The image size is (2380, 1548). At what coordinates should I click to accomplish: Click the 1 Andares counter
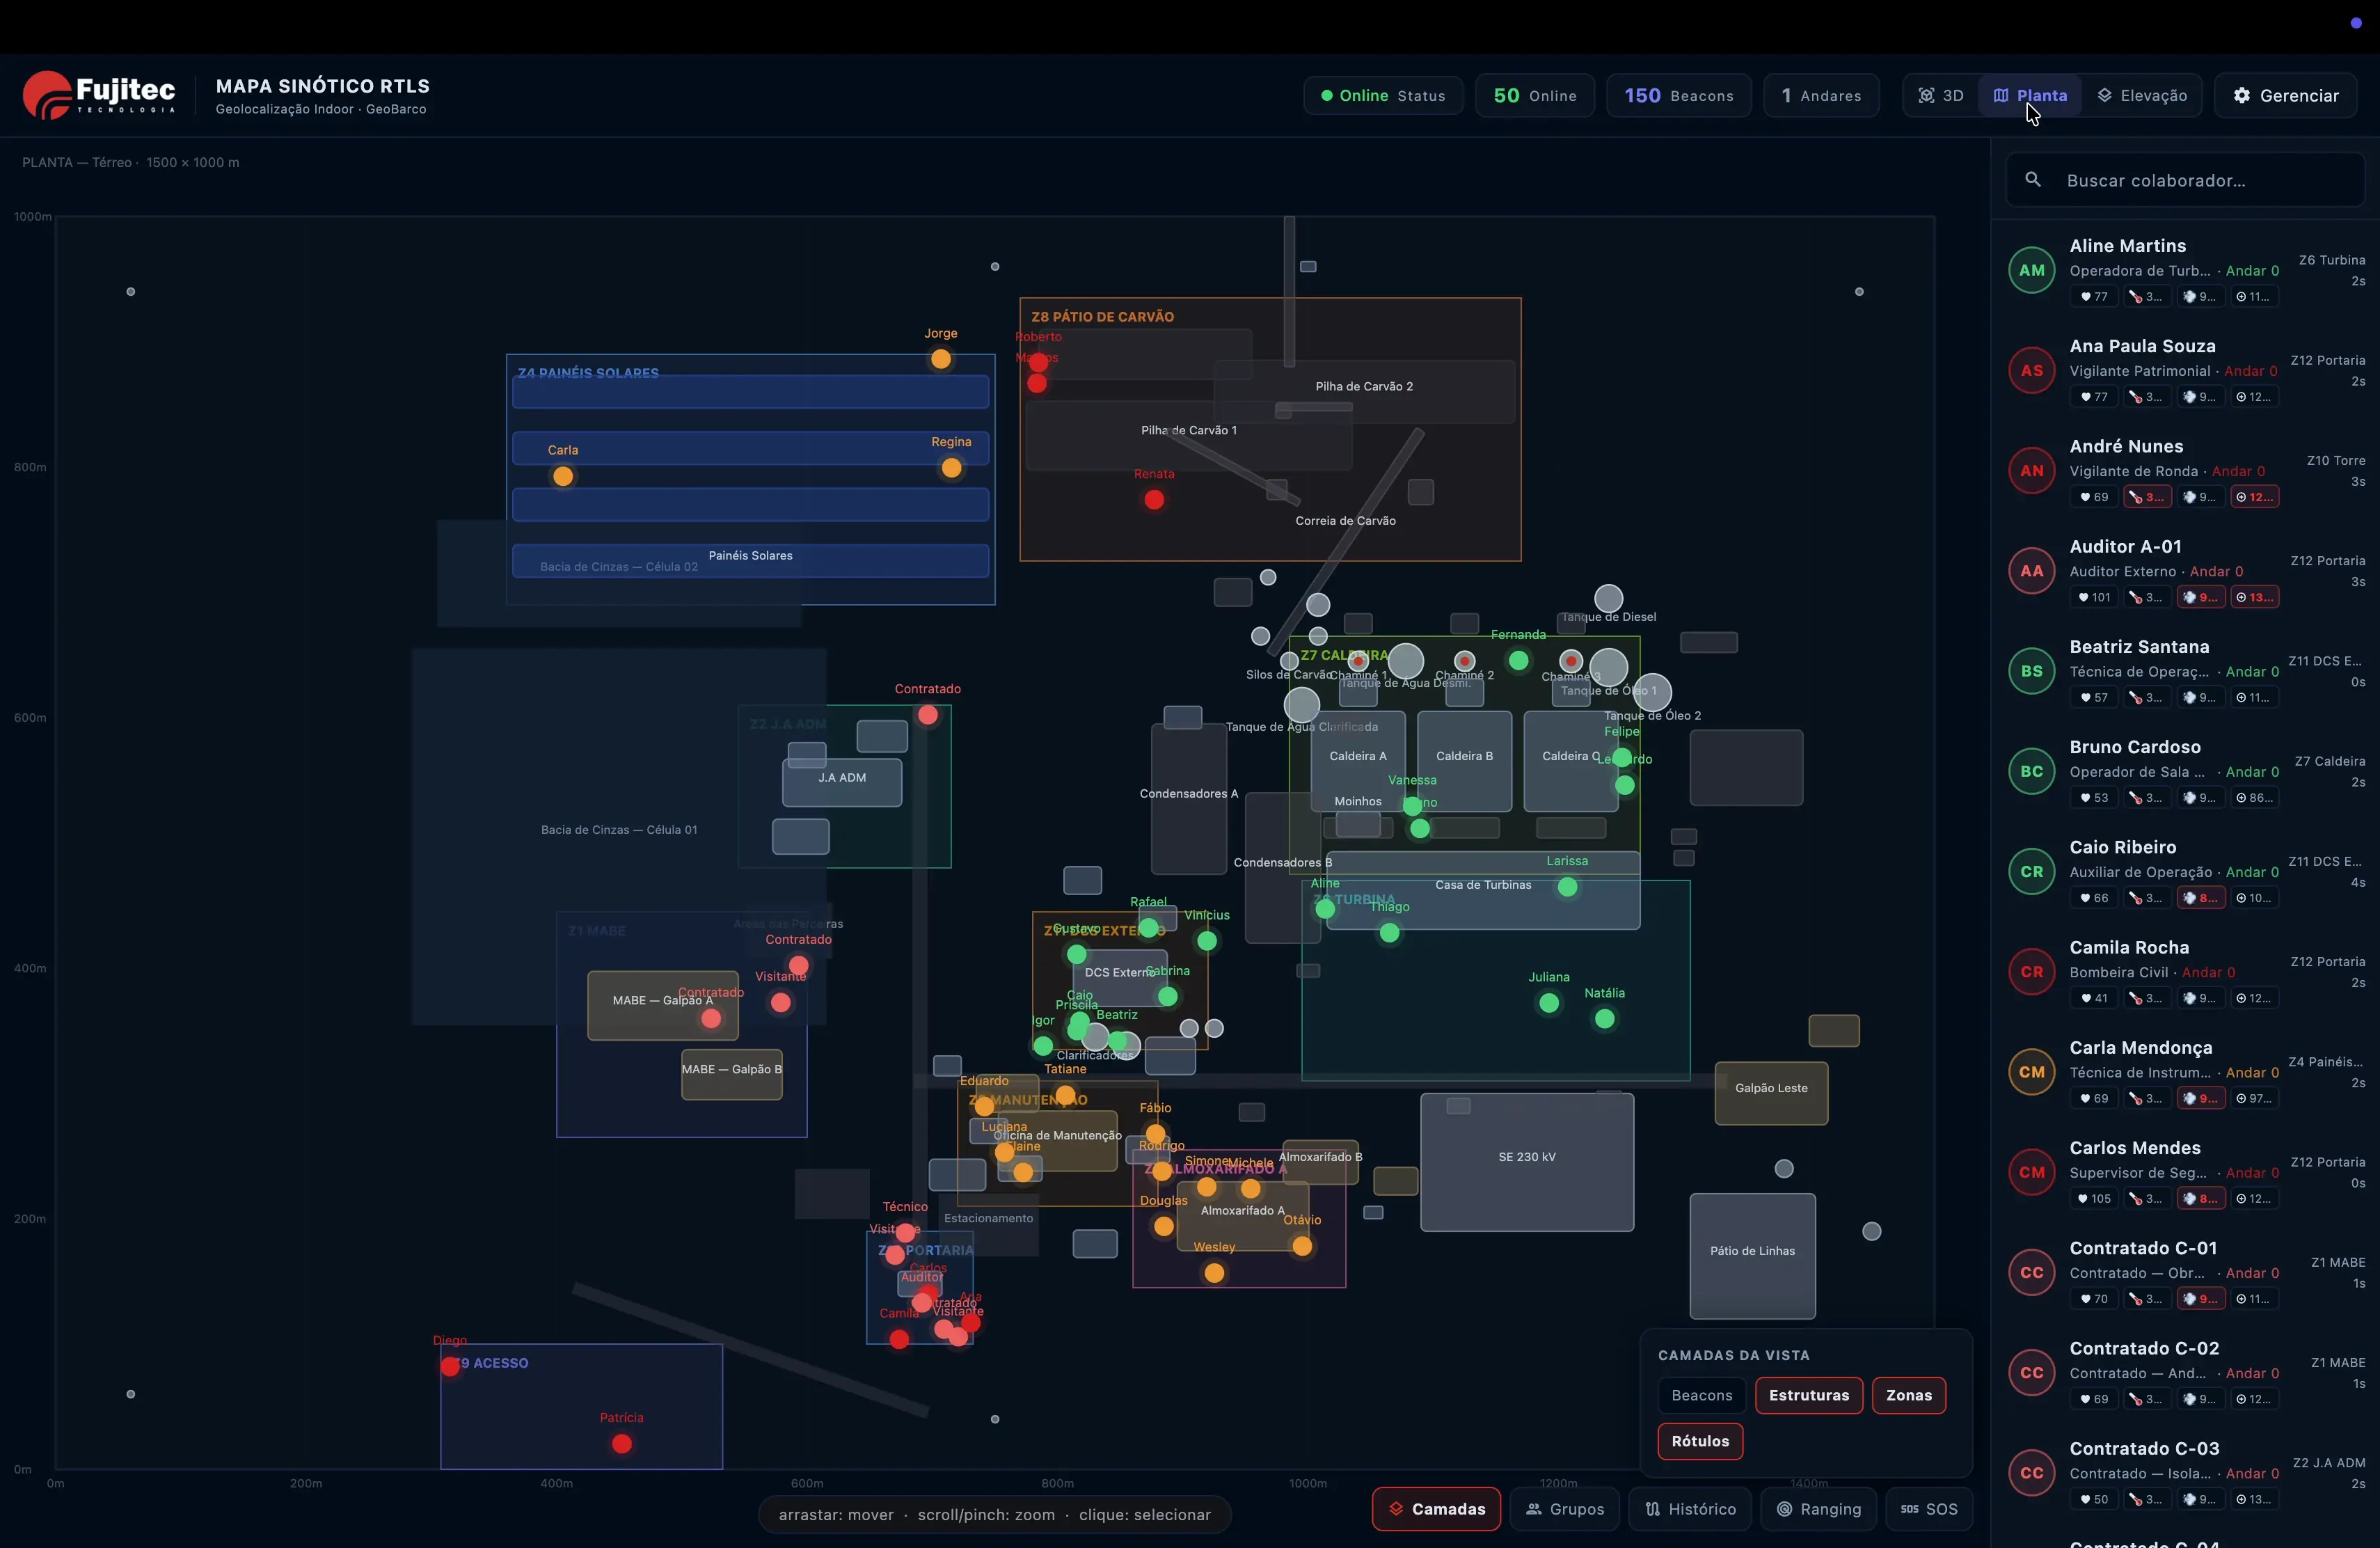[1821, 96]
